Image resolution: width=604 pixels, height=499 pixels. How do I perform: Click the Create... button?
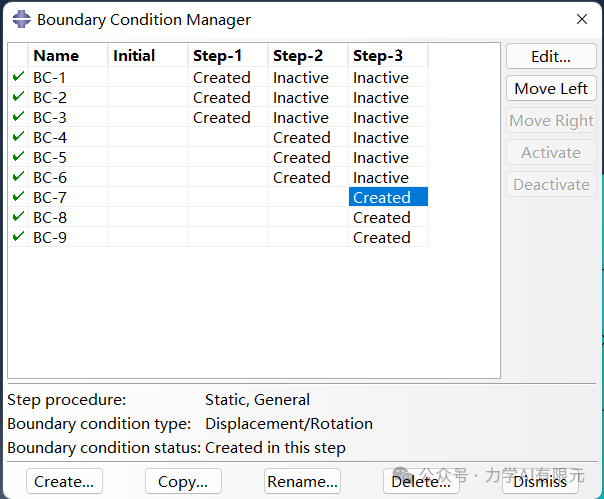64,481
